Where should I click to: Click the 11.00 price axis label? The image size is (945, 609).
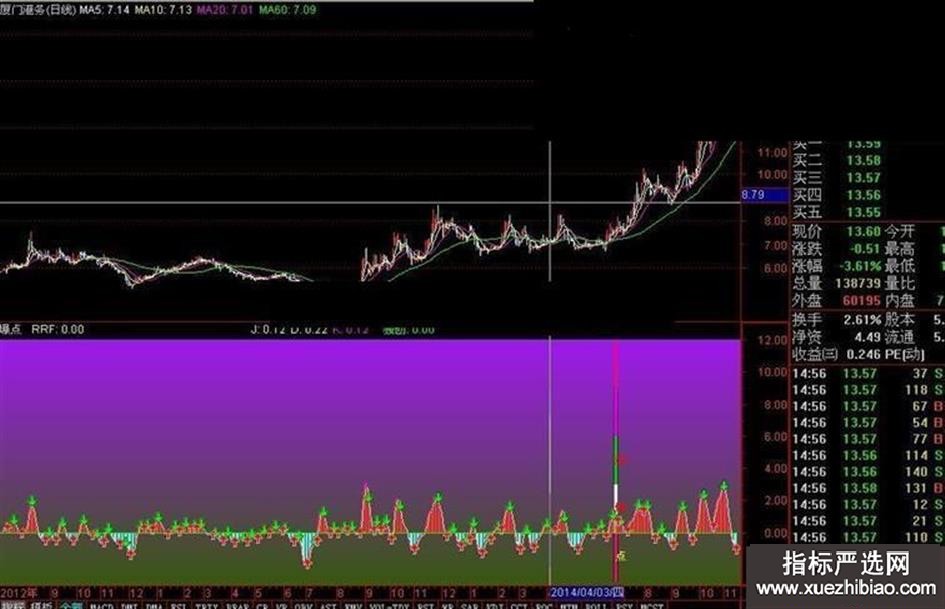tap(773, 153)
